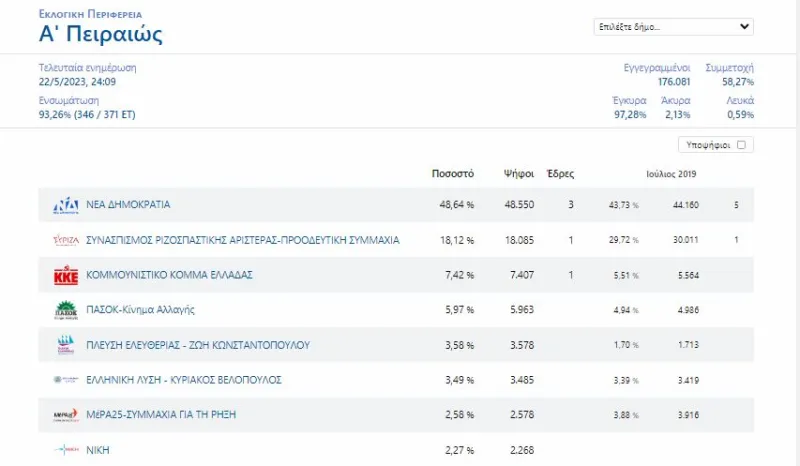This screenshot has width=800, height=466.
Task: Enable the Υποψήφιοι checkbox
Action: [741, 145]
